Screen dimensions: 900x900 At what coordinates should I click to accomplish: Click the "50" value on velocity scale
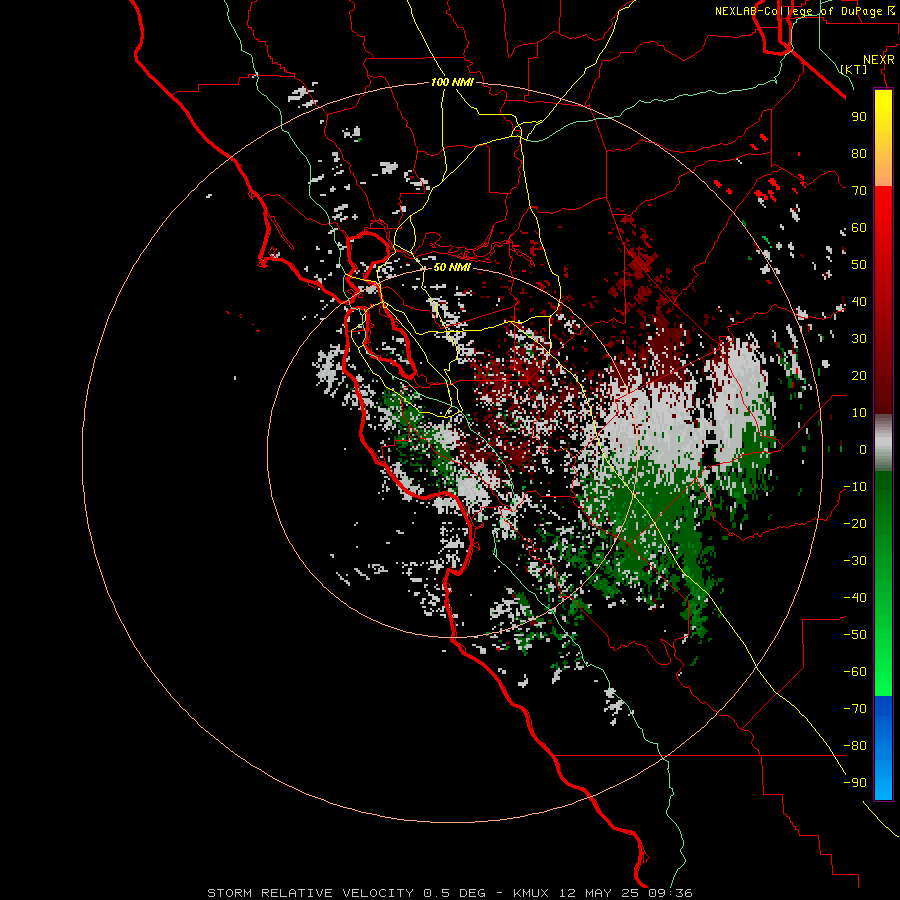859,265
